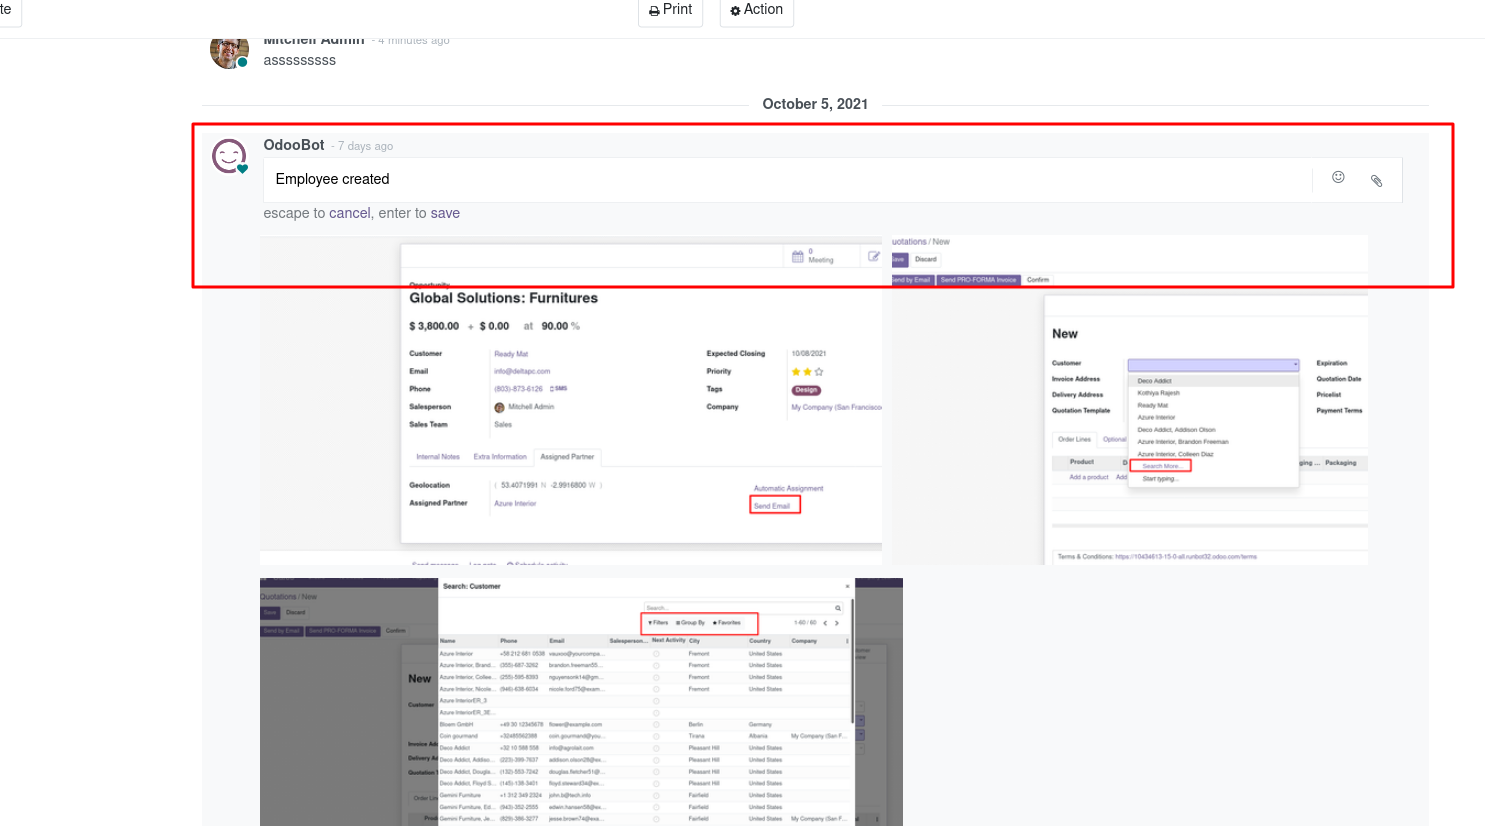Click the "assssssss" message text
Image resolution: width=1485 pixels, height=826 pixels.
pyautogui.click(x=300, y=60)
